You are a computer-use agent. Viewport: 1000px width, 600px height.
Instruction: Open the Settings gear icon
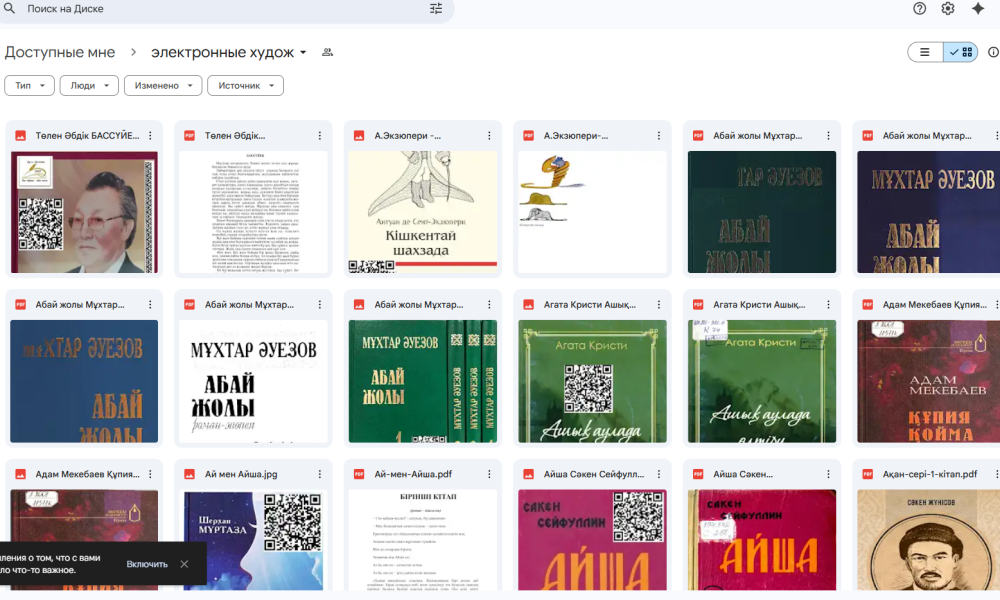pos(948,9)
